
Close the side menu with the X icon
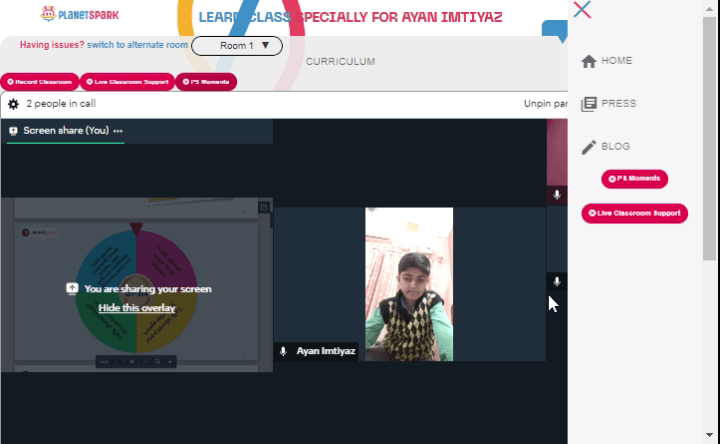[582, 9]
